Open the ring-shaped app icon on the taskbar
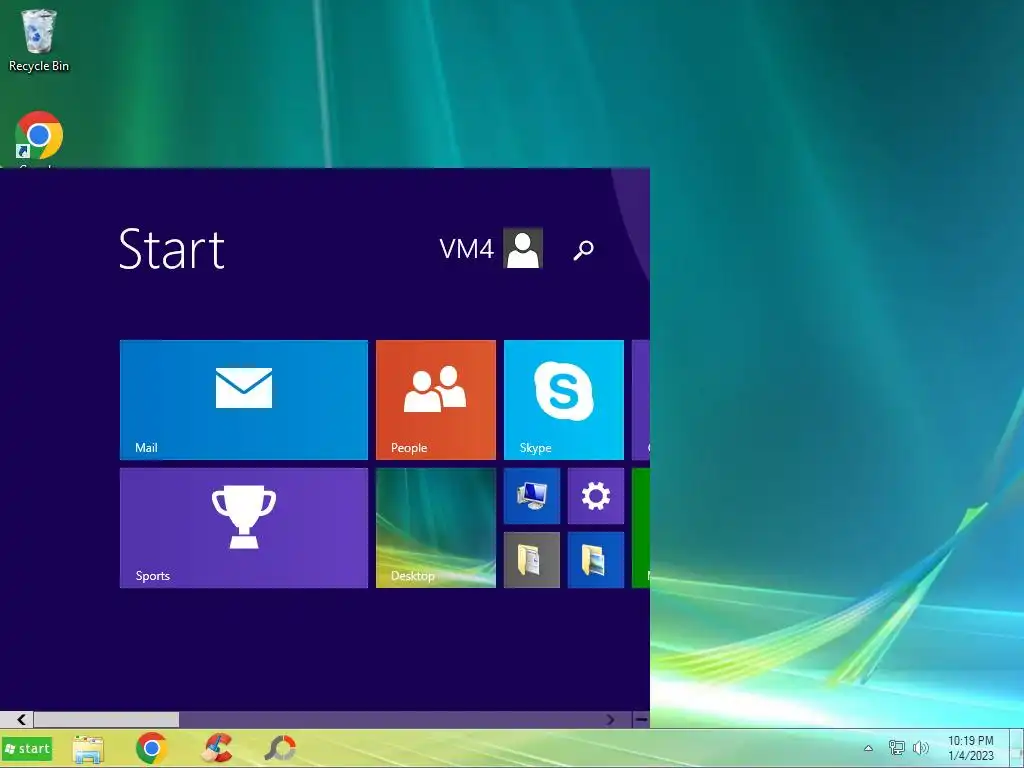This screenshot has width=1024, height=768. coord(280,748)
